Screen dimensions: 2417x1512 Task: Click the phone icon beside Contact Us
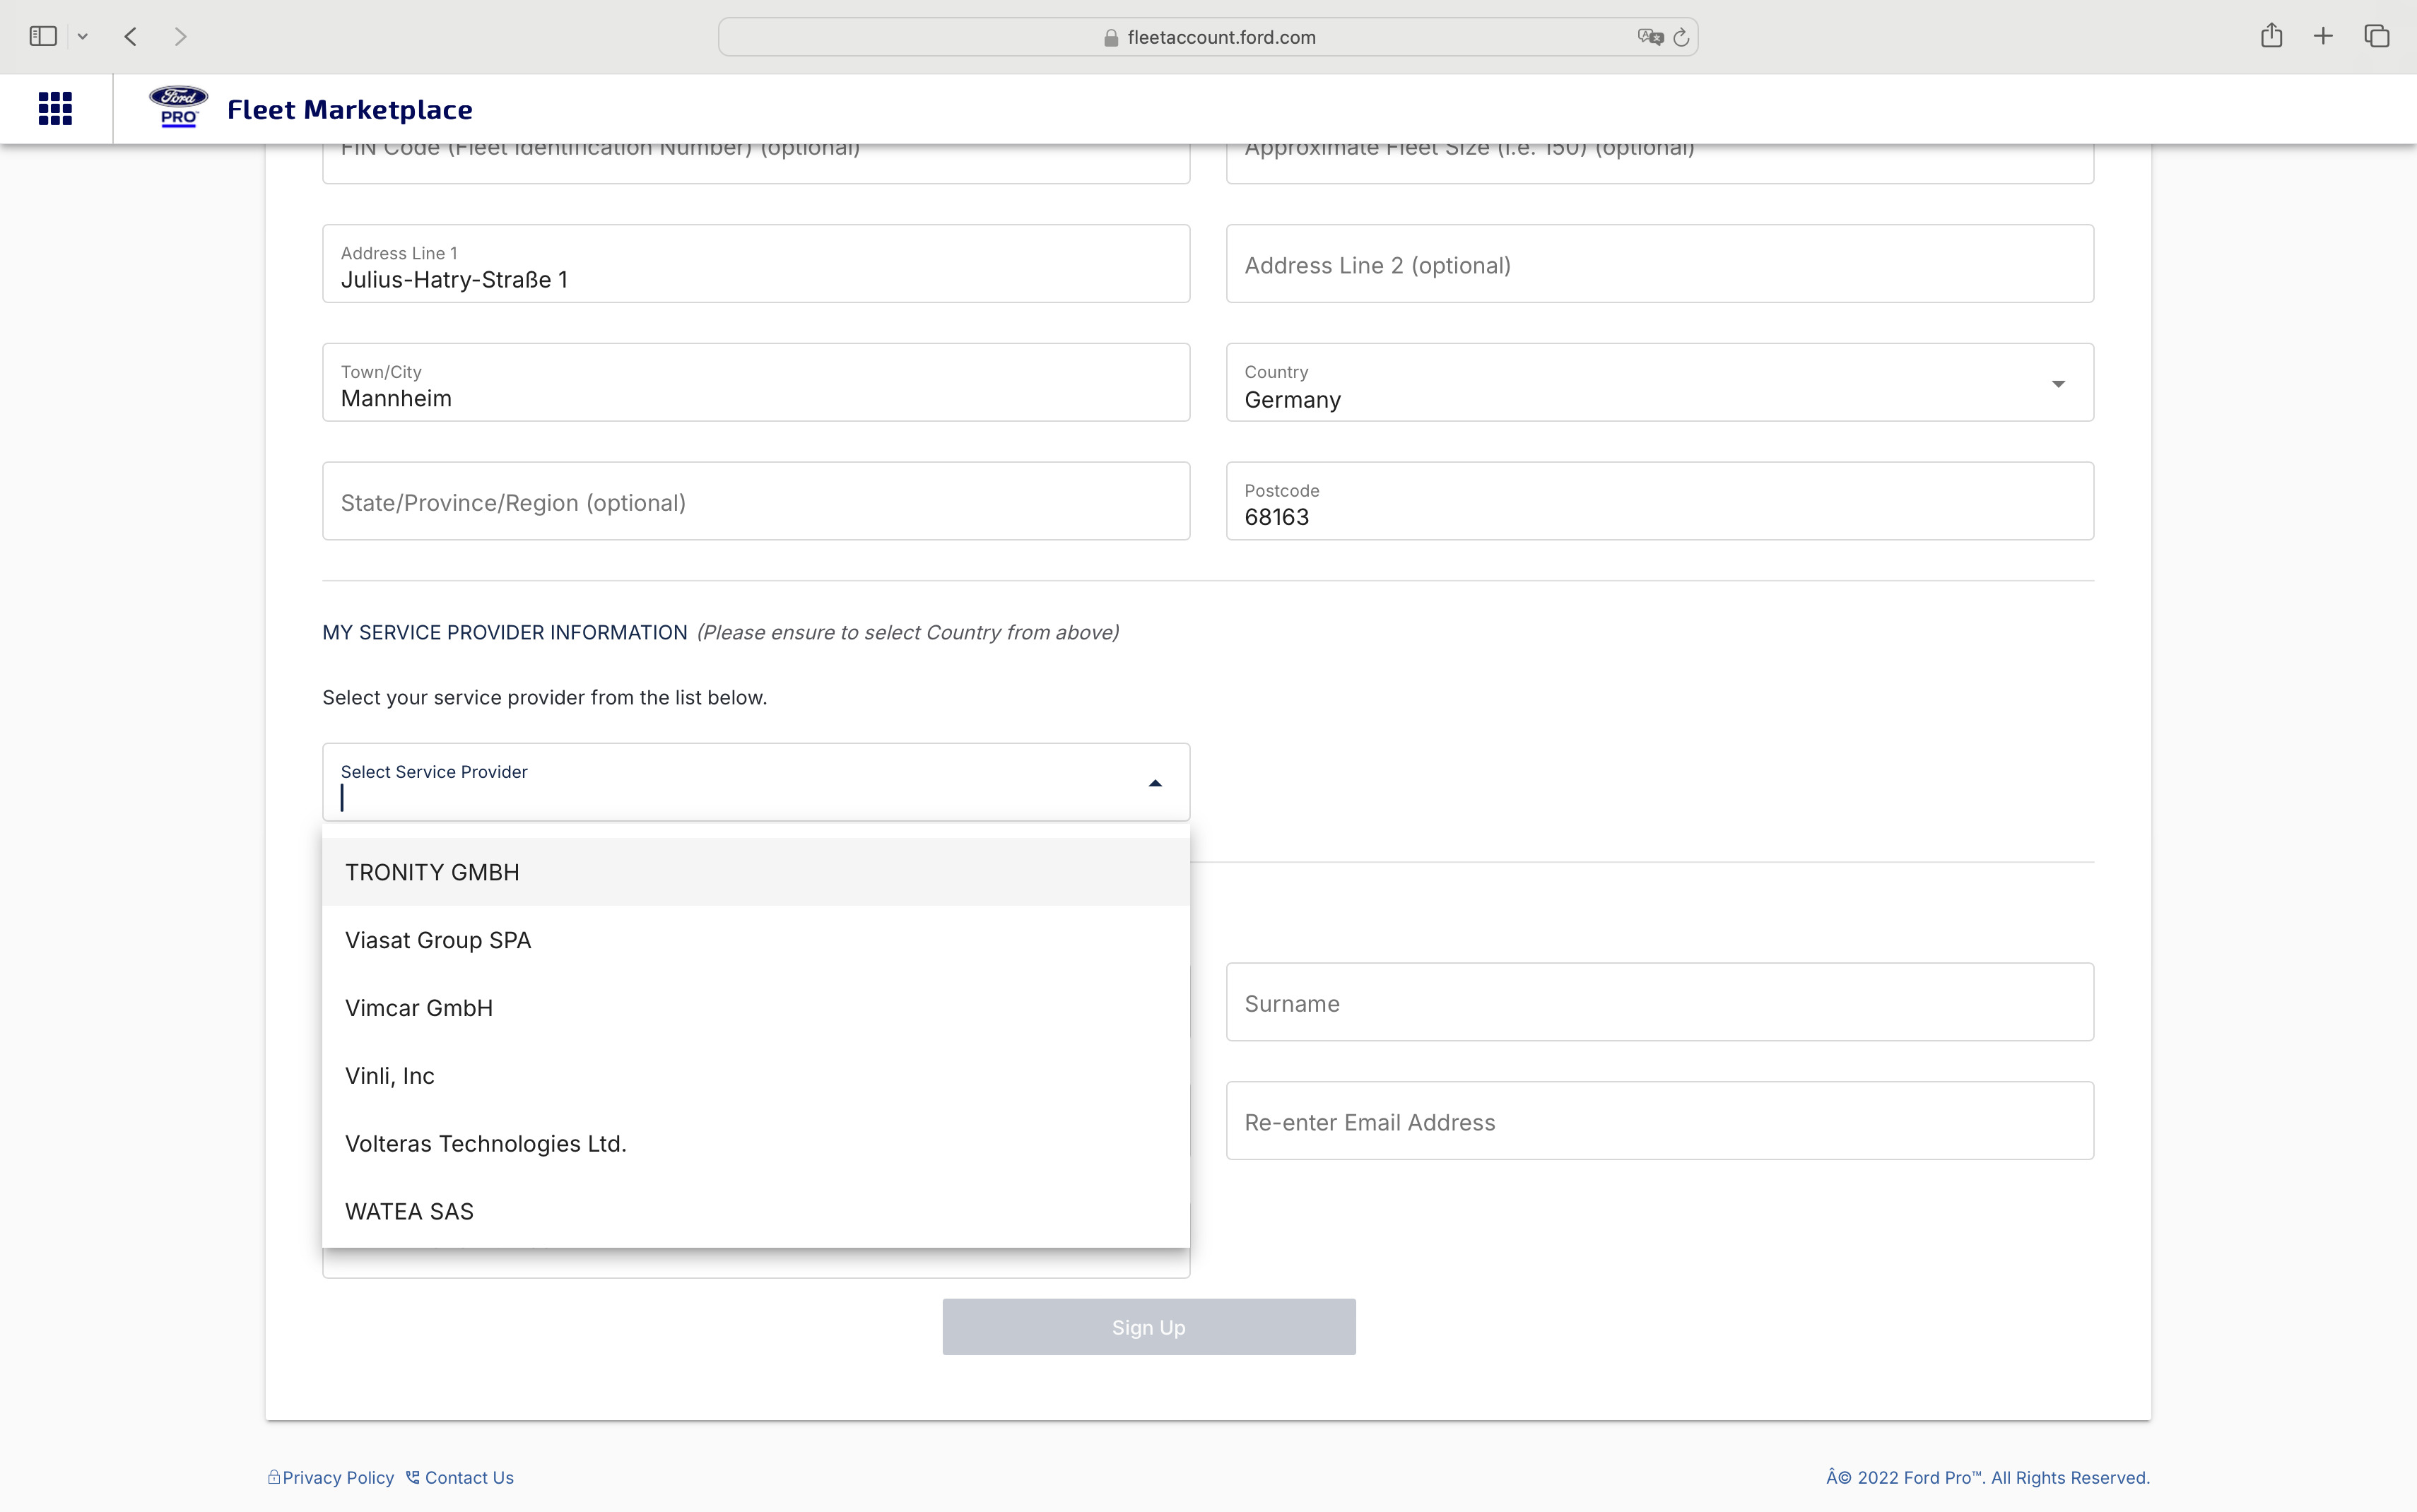pos(412,1477)
